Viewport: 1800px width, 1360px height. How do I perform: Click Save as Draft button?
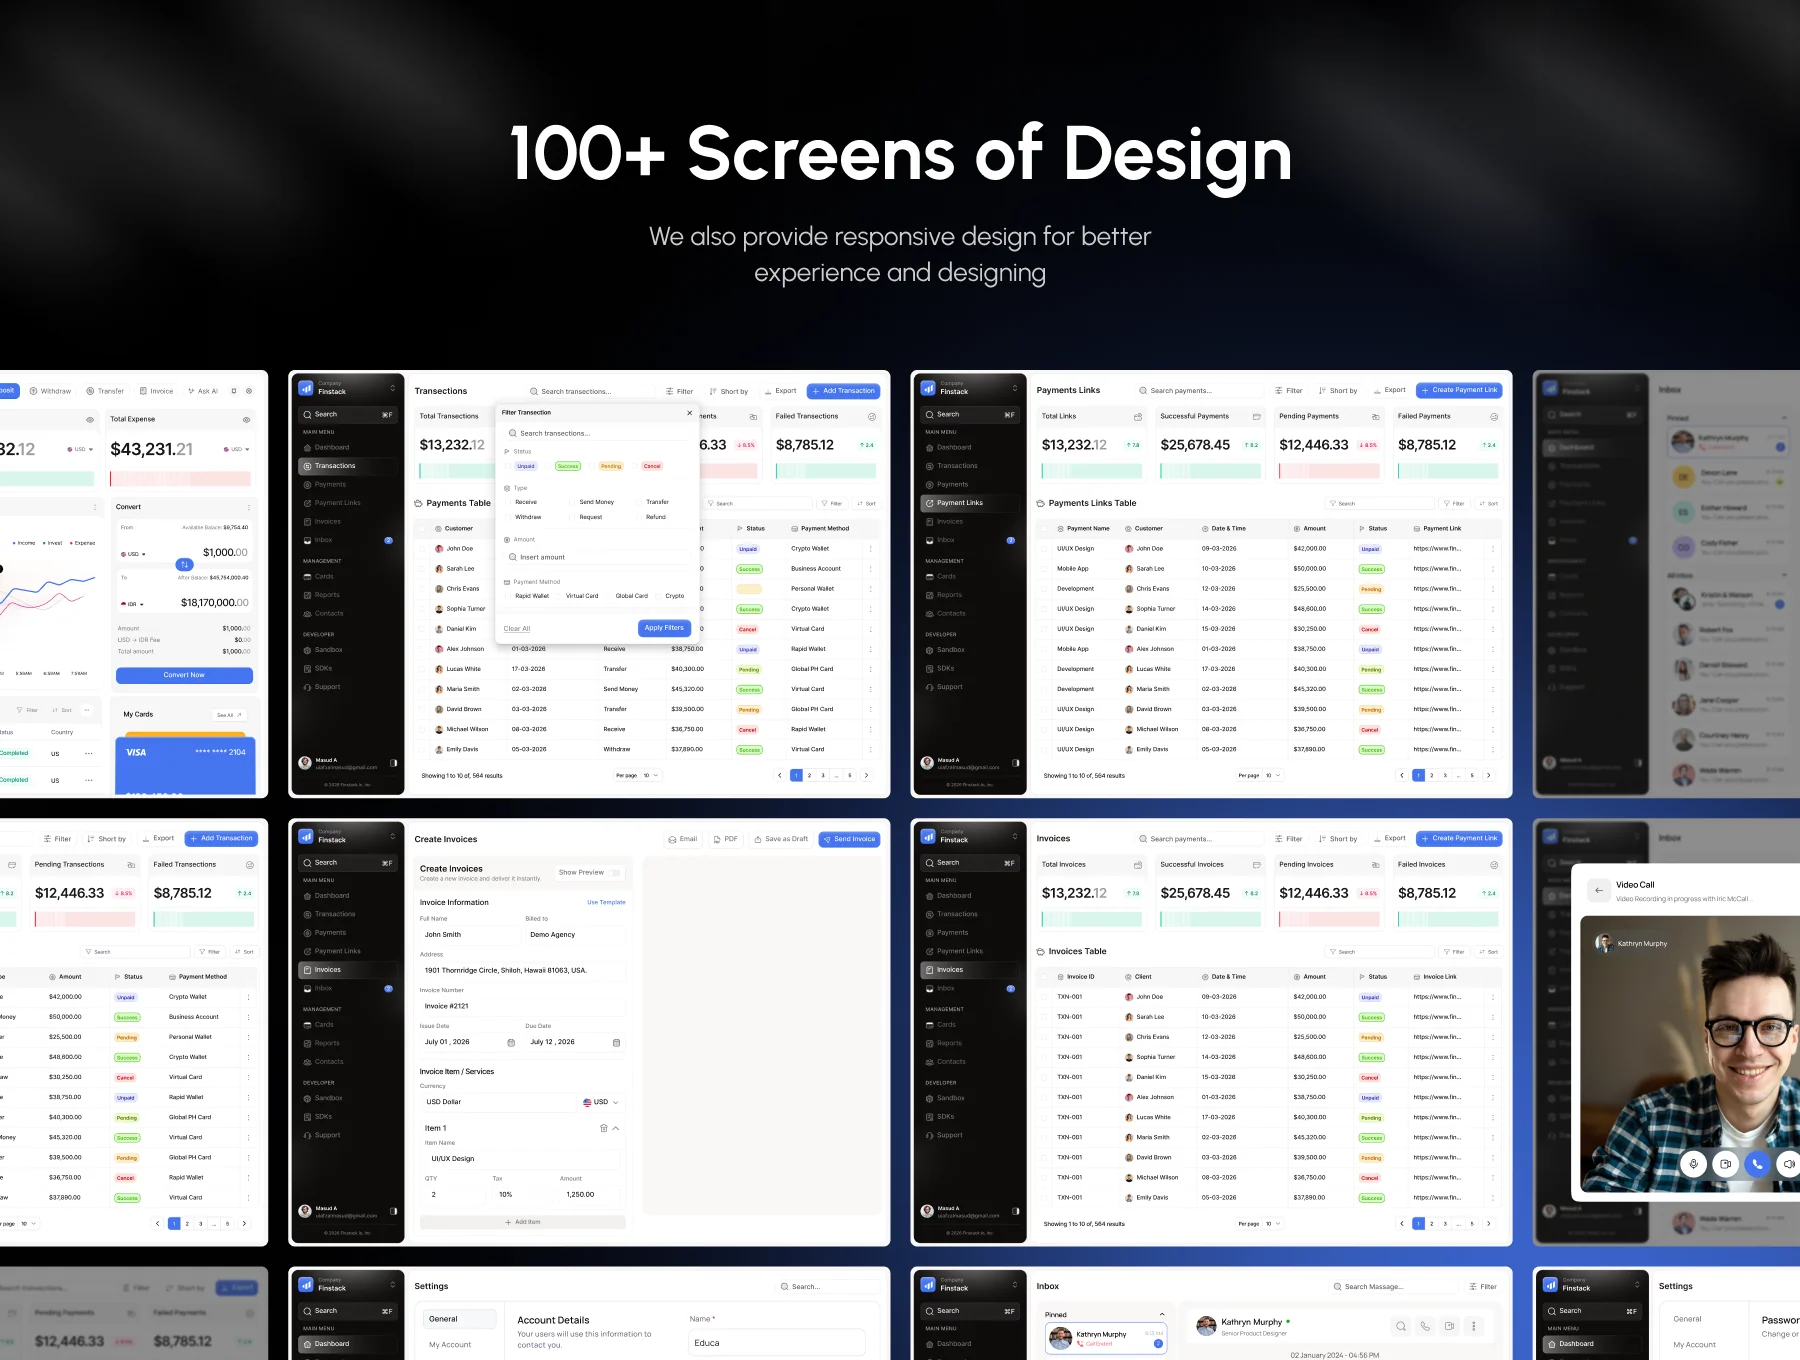pyautogui.click(x=781, y=839)
